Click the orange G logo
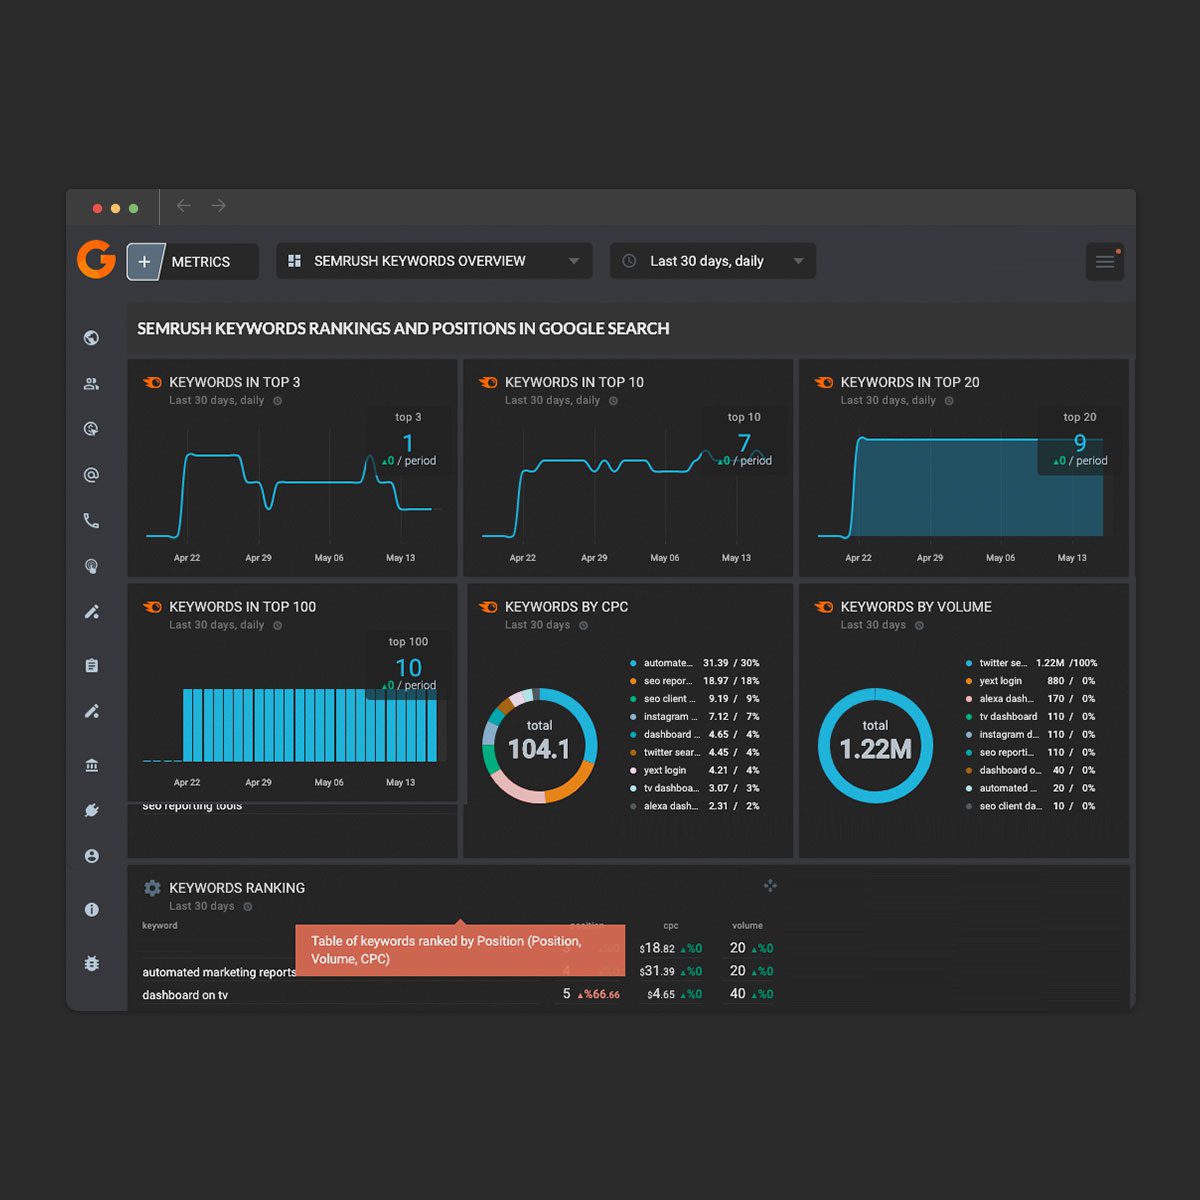 point(96,259)
